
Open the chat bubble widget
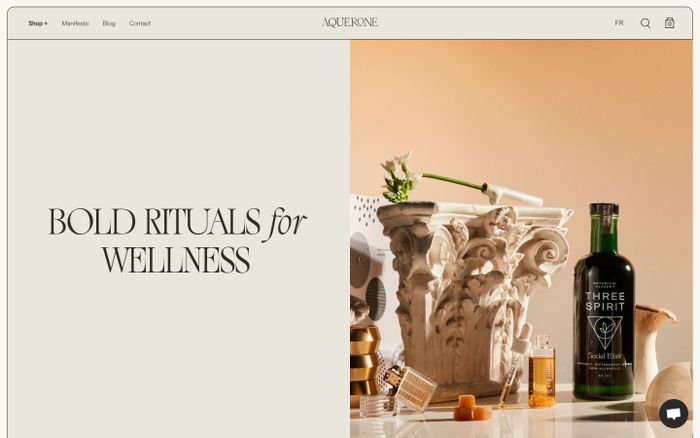673,413
